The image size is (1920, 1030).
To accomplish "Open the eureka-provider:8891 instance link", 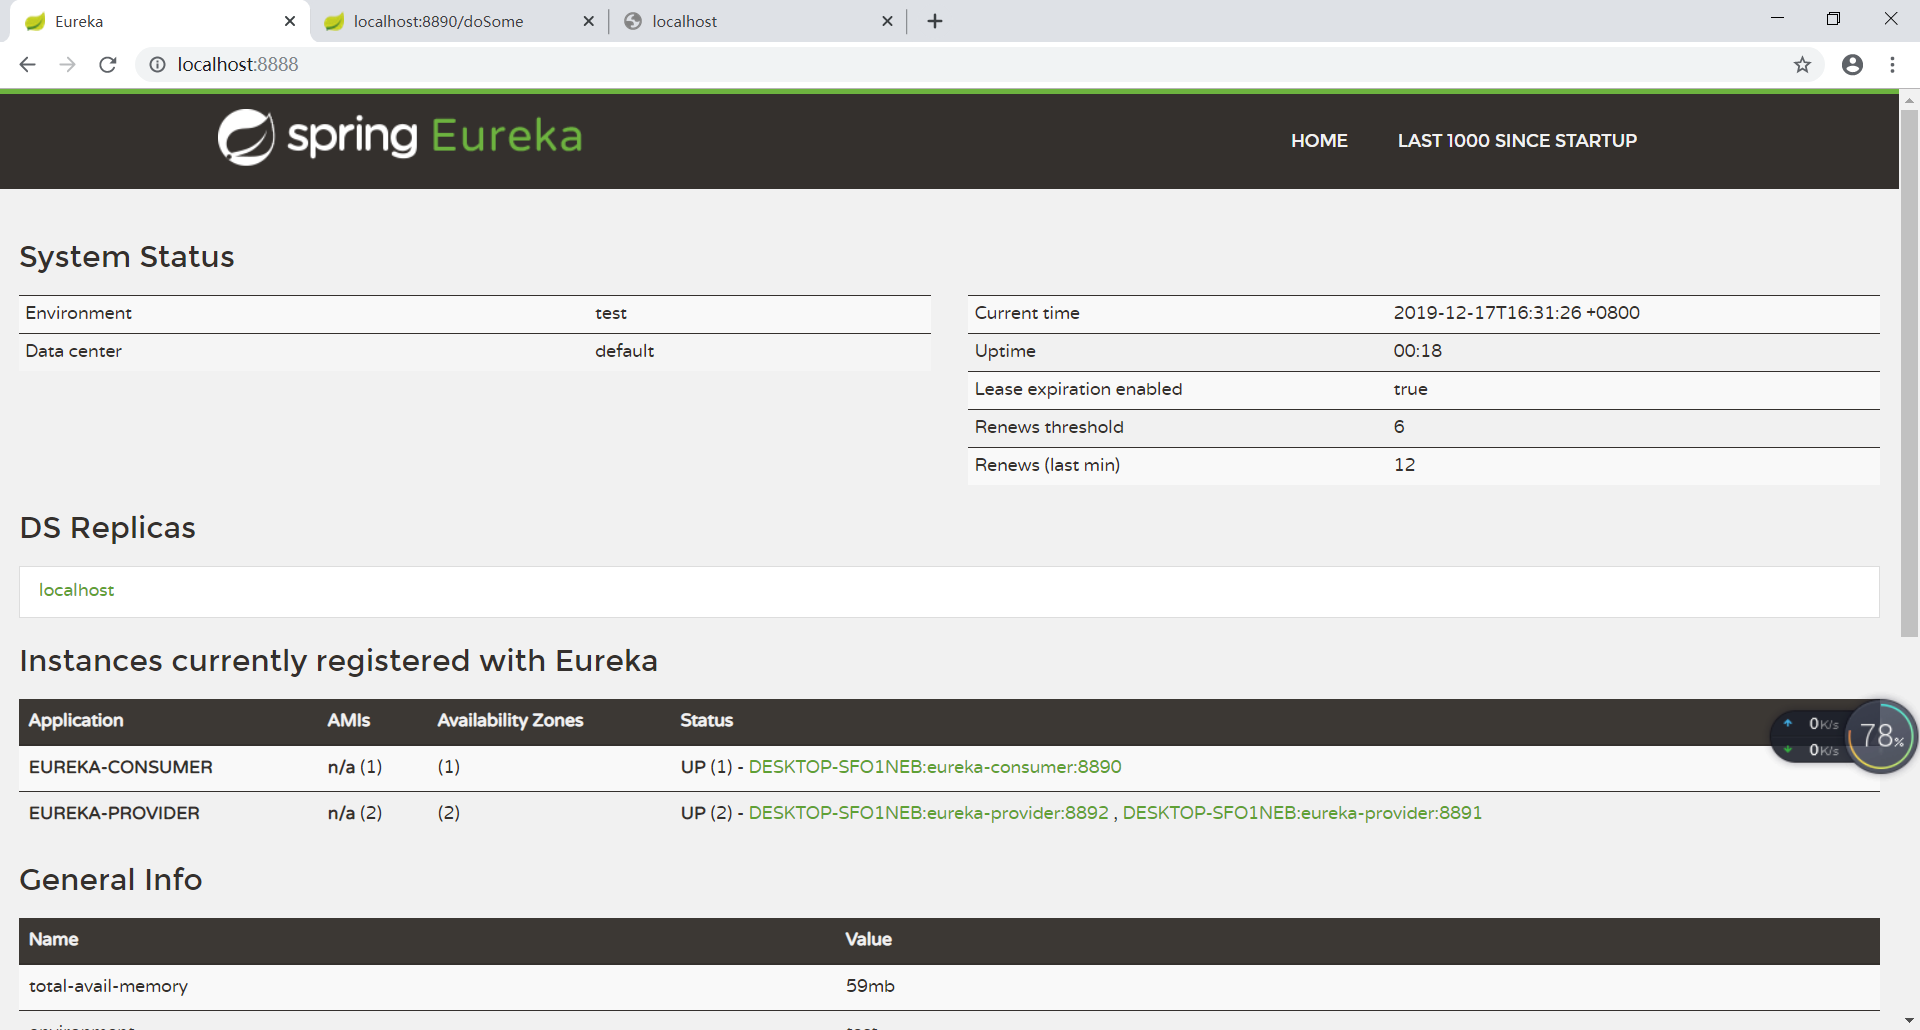I will (1302, 813).
